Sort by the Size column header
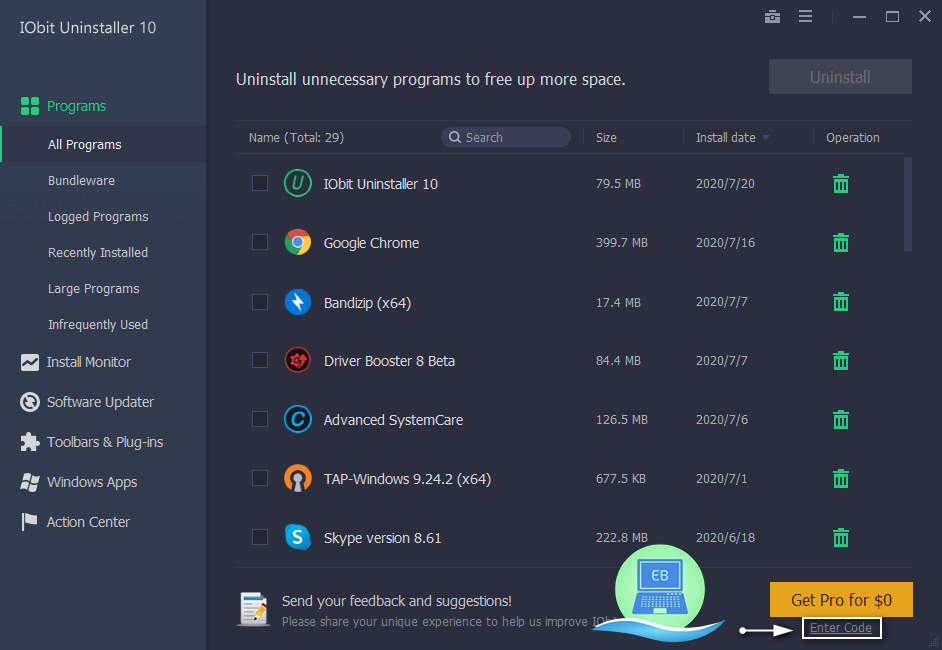This screenshot has width=942, height=650. [606, 138]
